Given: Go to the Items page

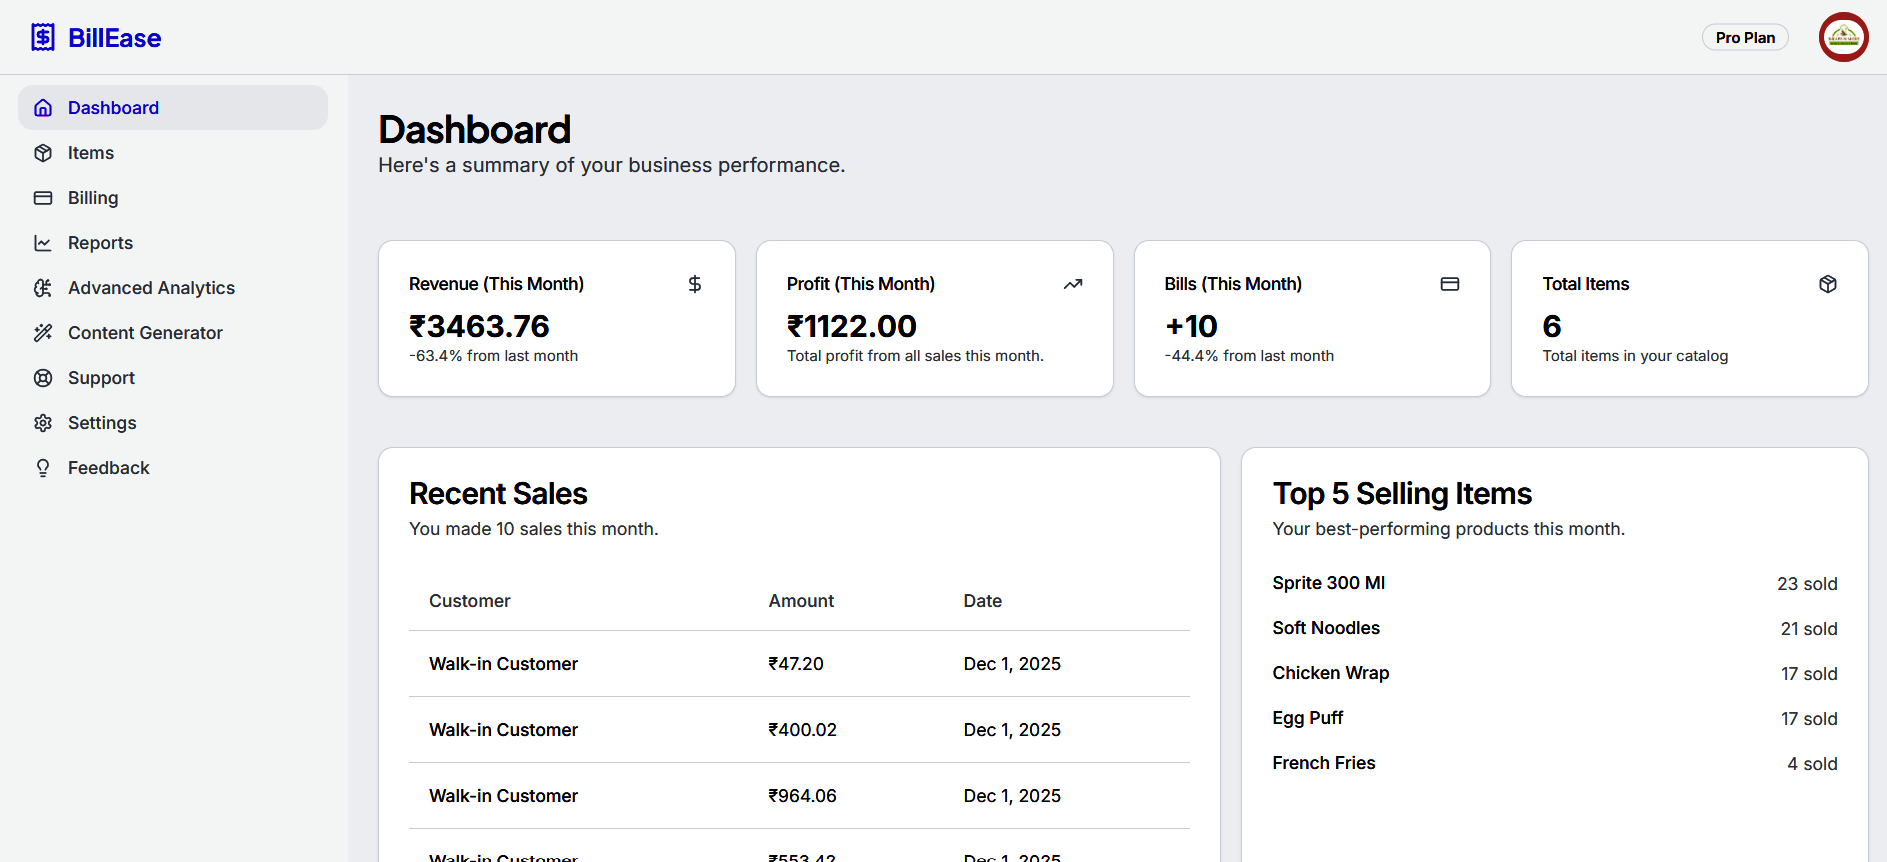Looking at the screenshot, I should pyautogui.click(x=173, y=152).
